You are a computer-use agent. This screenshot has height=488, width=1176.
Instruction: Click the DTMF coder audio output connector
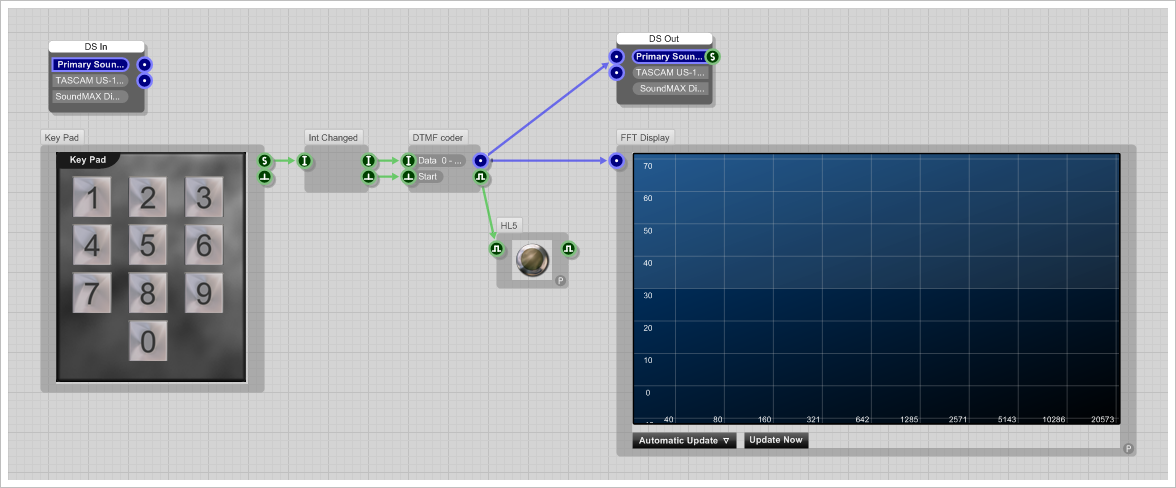point(481,160)
